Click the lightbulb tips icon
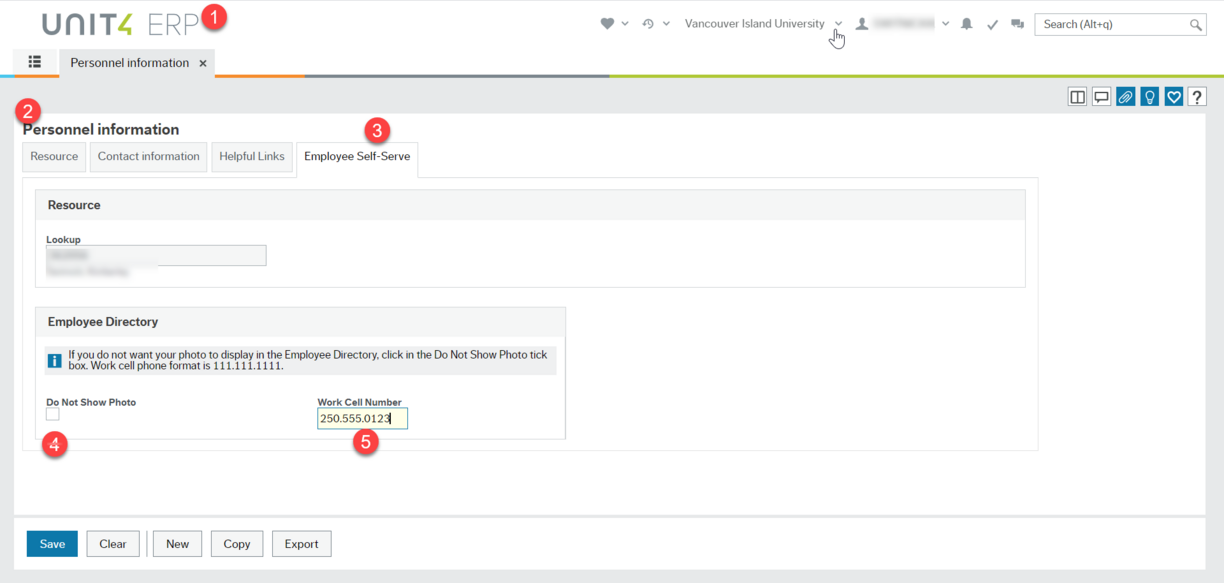Image resolution: width=1224 pixels, height=583 pixels. pyautogui.click(x=1149, y=96)
